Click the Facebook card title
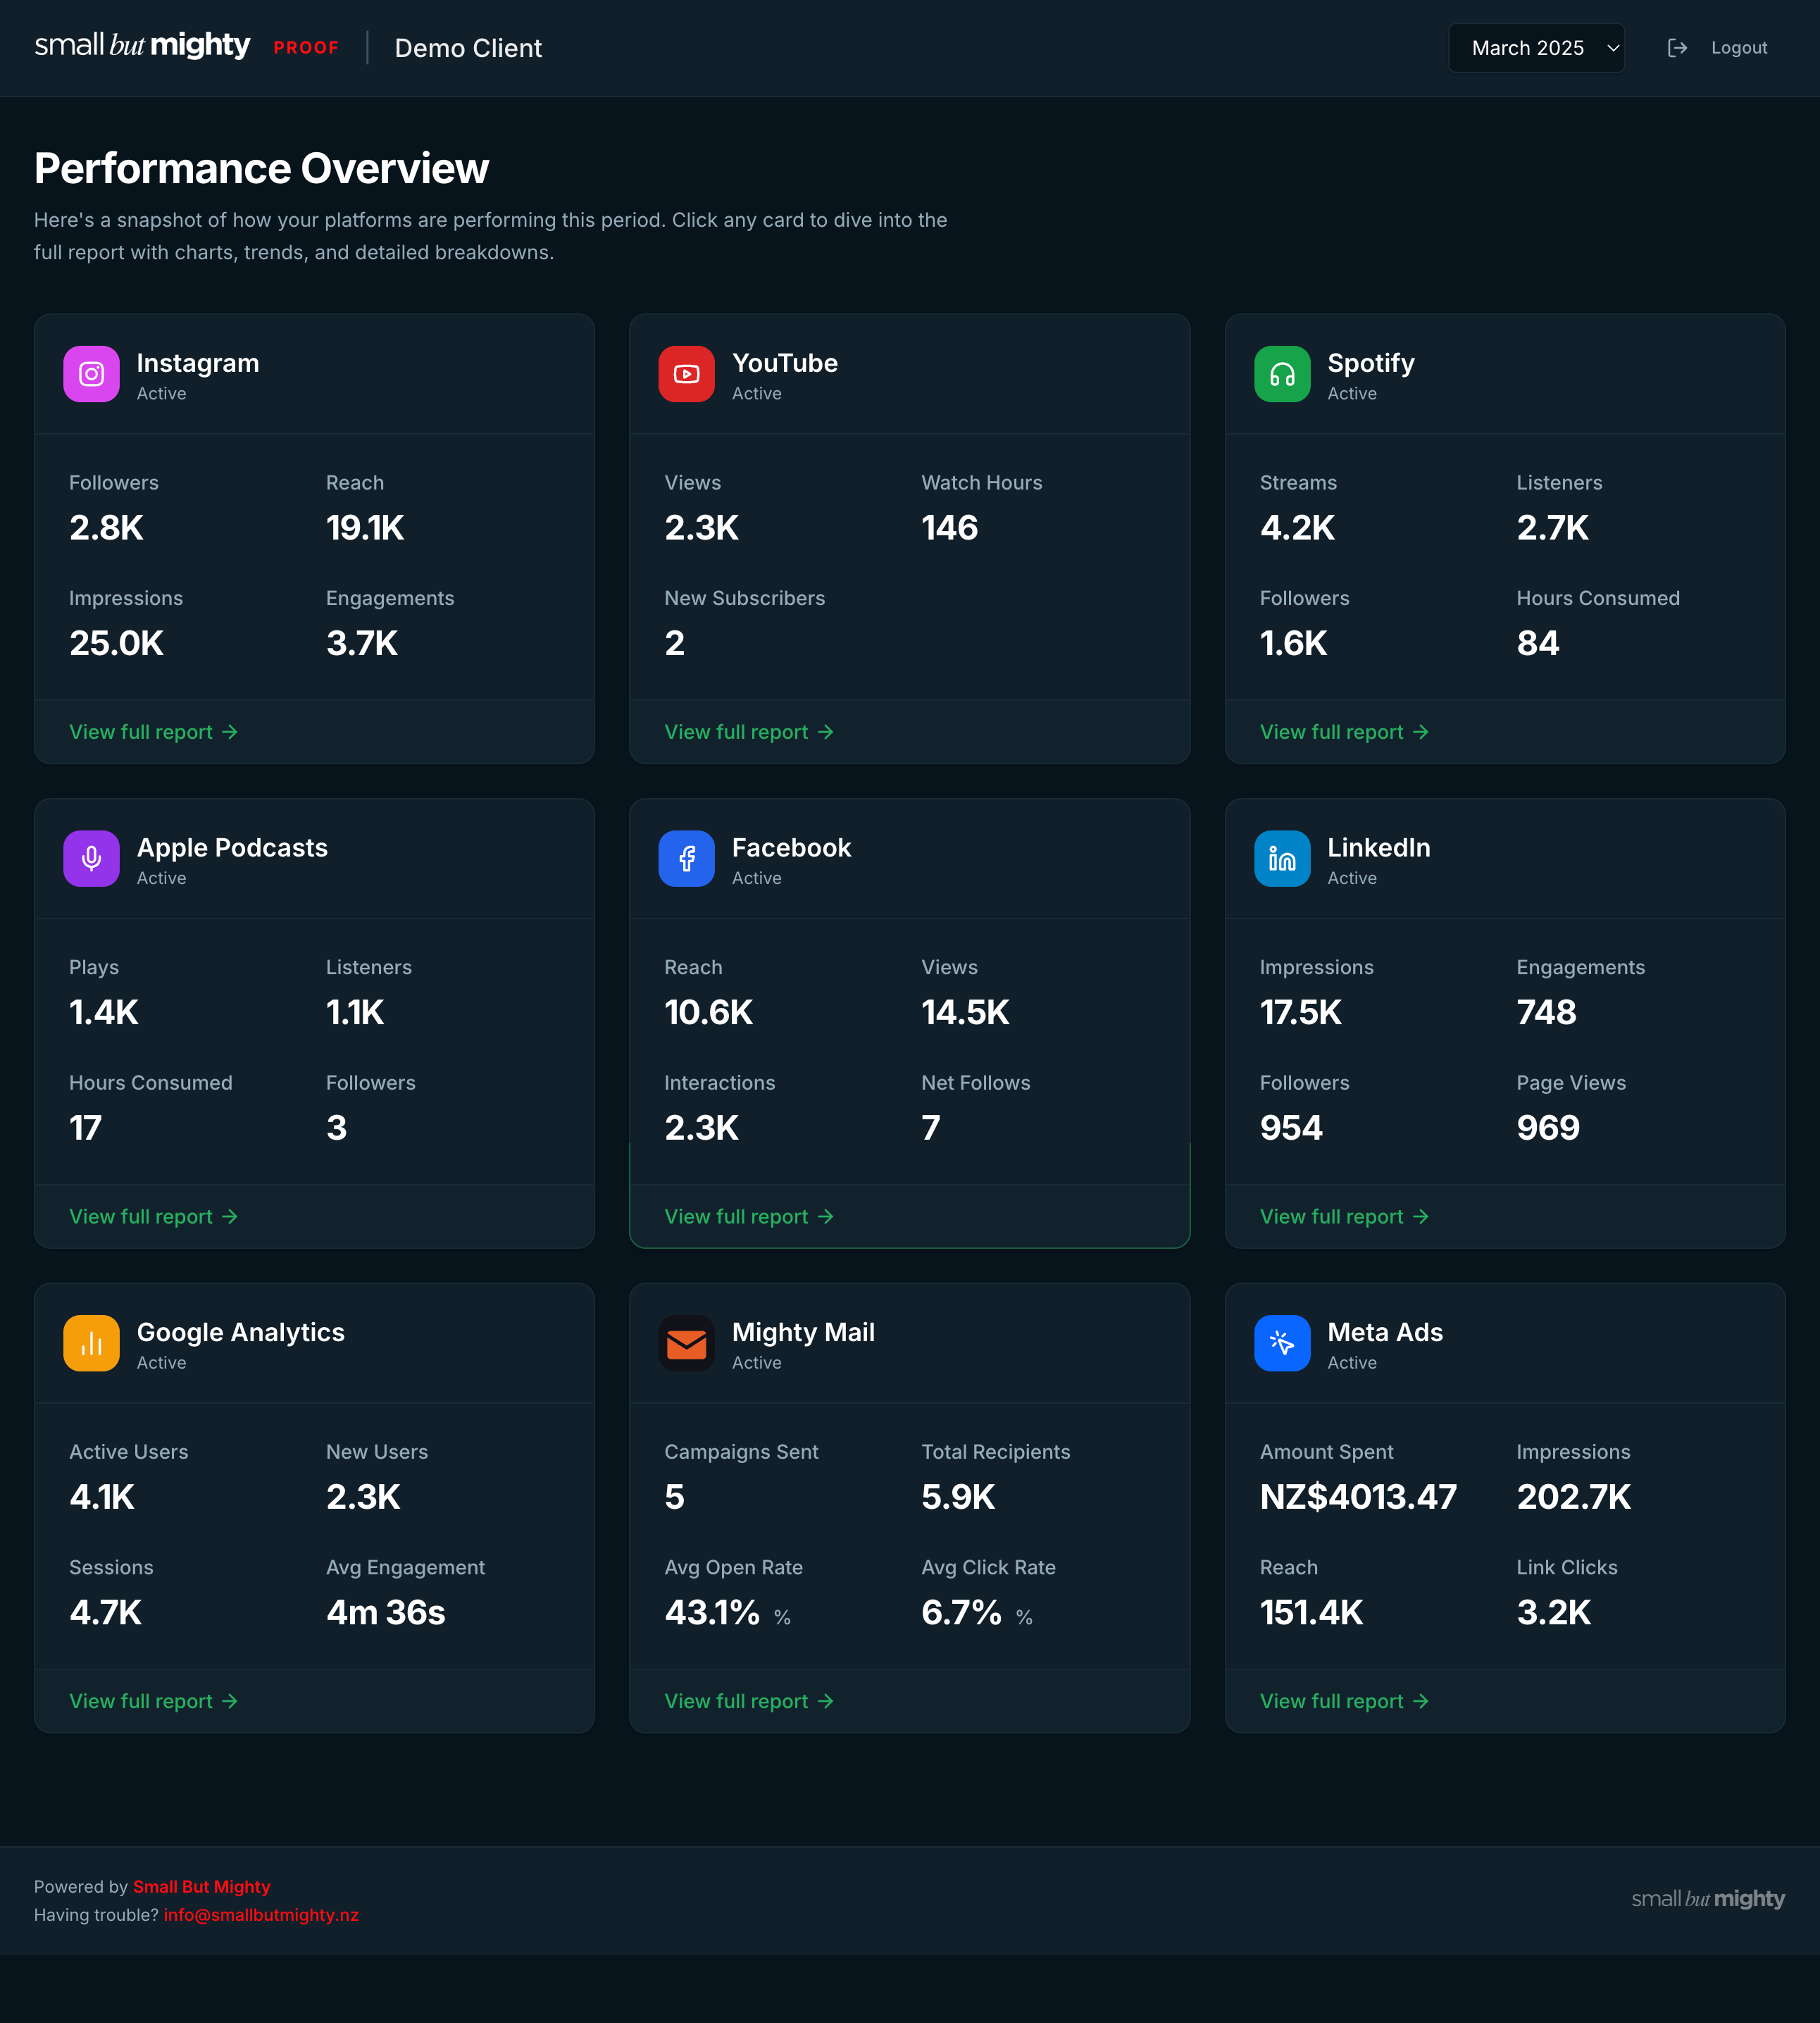 tap(791, 848)
